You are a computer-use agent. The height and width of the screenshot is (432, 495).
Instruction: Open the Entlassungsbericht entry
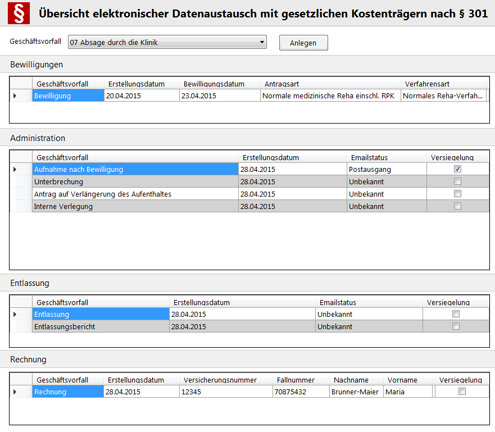65,327
